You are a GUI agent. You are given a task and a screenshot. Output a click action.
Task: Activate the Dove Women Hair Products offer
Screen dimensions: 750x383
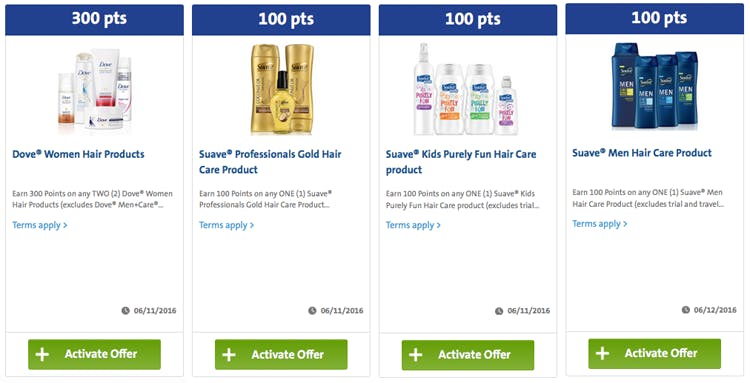tap(94, 354)
